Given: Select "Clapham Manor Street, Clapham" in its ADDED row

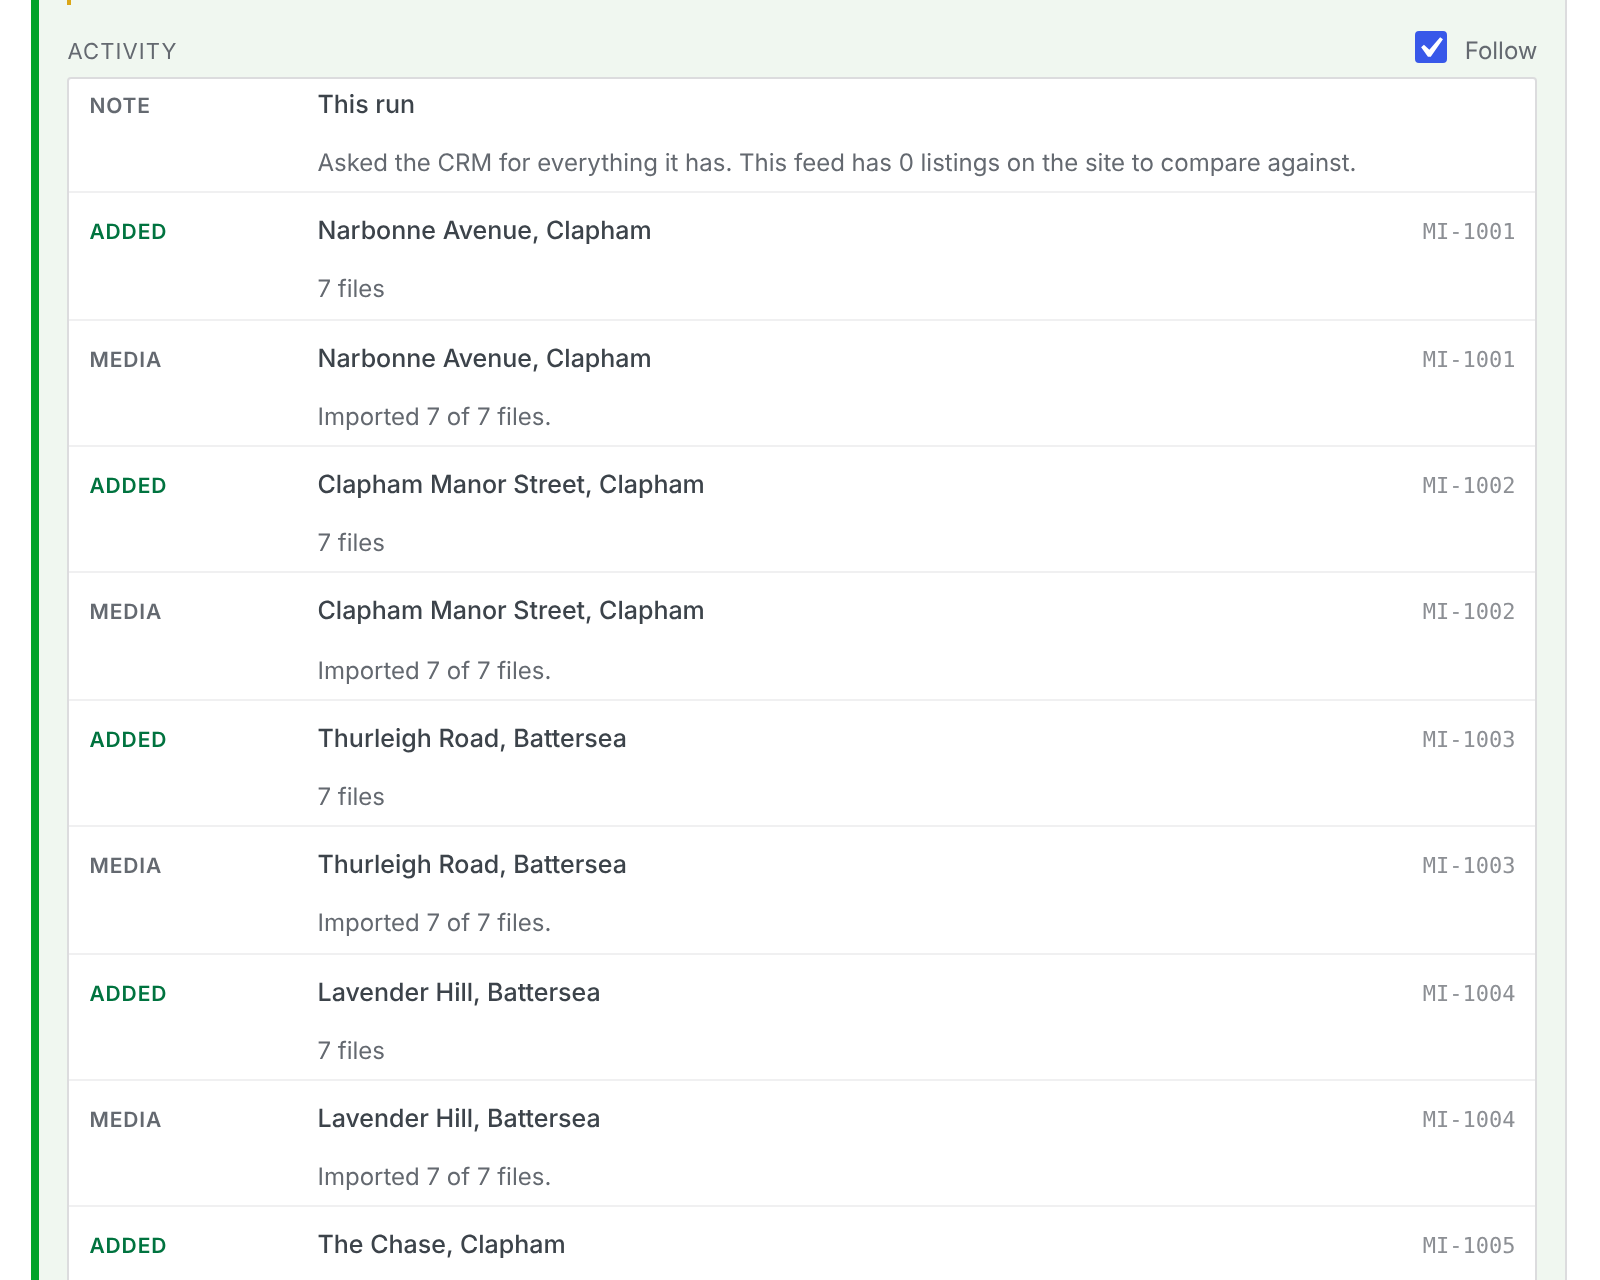Looking at the screenshot, I should [511, 485].
